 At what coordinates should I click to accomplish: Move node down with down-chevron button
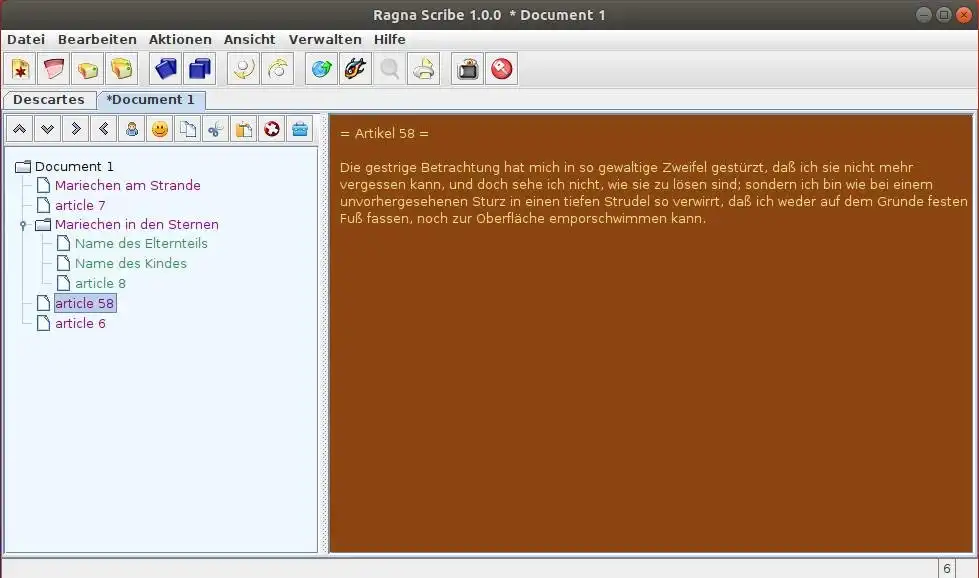tap(47, 129)
